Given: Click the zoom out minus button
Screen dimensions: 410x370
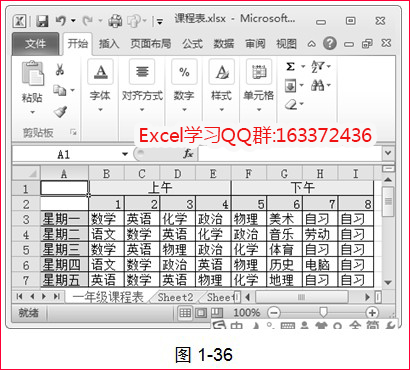Looking at the screenshot, I should pyautogui.click(x=273, y=313).
